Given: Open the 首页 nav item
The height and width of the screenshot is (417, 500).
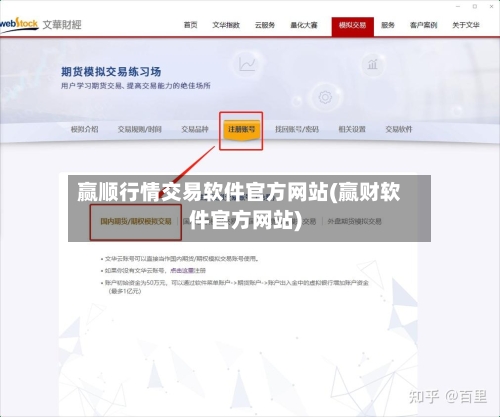Looking at the screenshot, I should pos(190,25).
